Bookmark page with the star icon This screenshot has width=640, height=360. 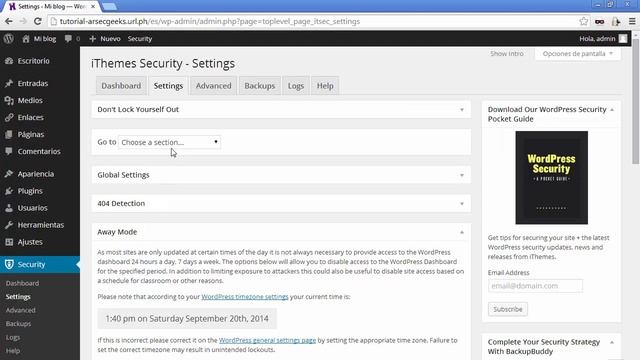[x=584, y=21]
